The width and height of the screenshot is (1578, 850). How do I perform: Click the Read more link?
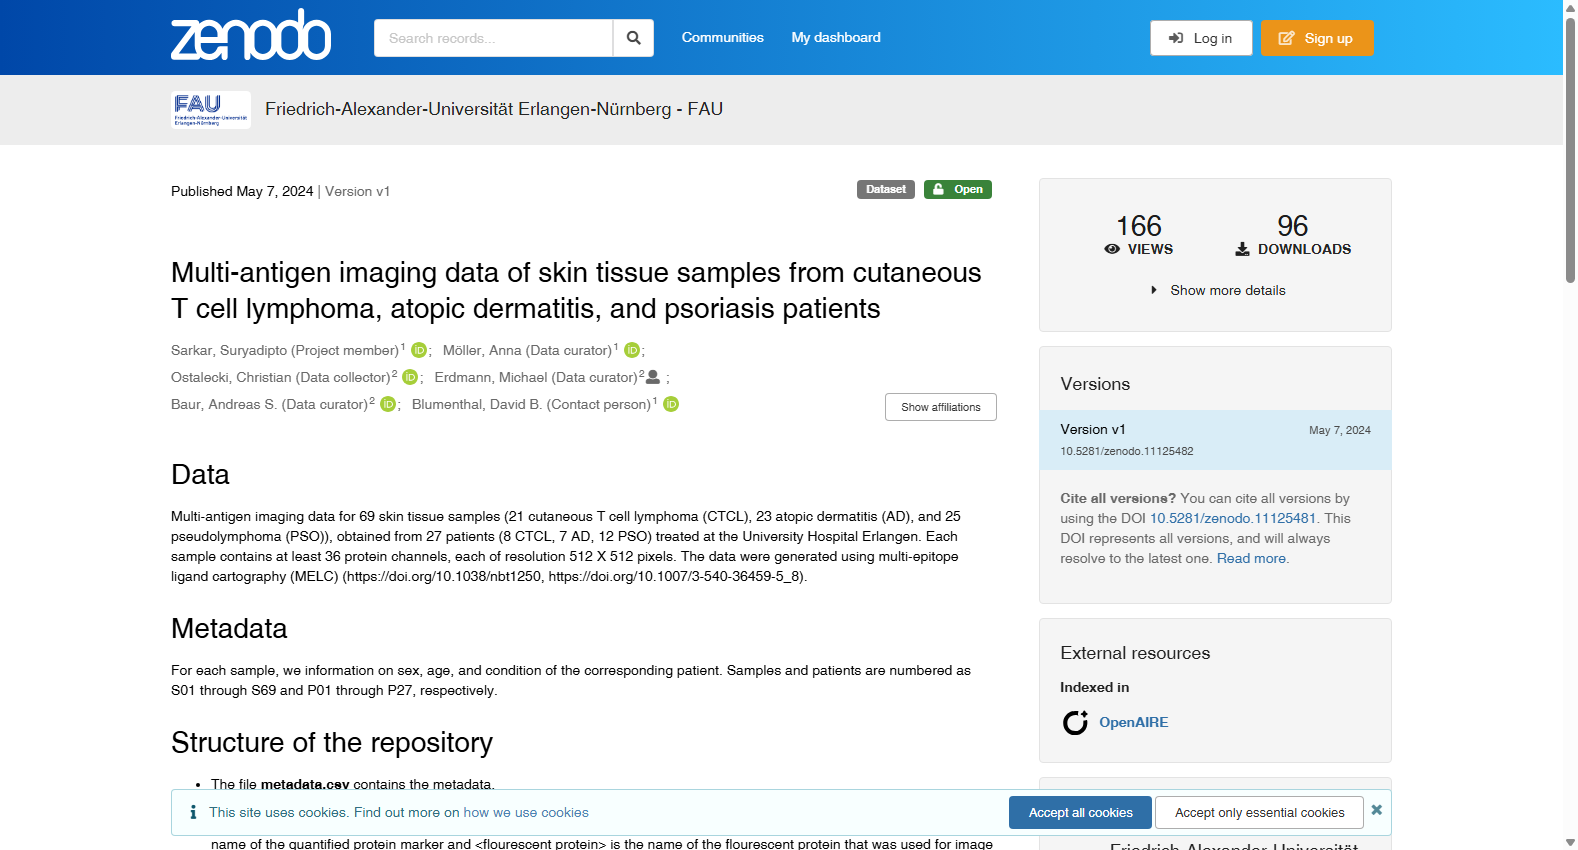tap(1251, 558)
